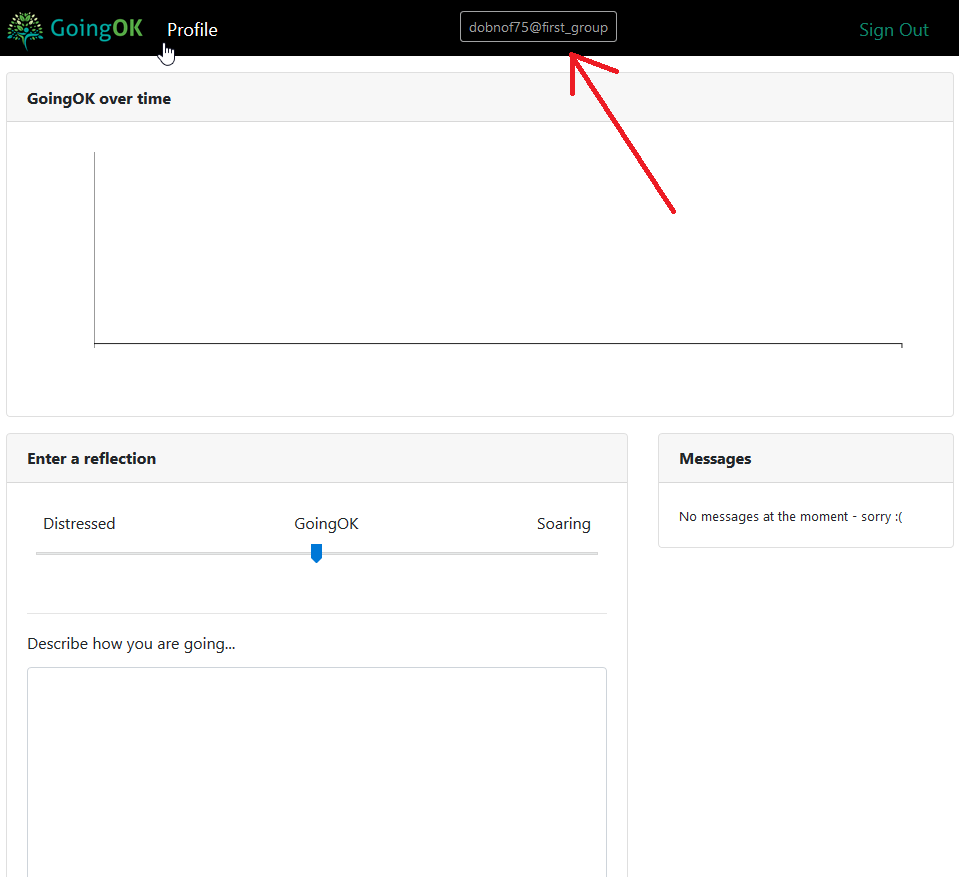The image size is (959, 877).
Task: Click inside the empty chart plot area
Action: pos(500,250)
